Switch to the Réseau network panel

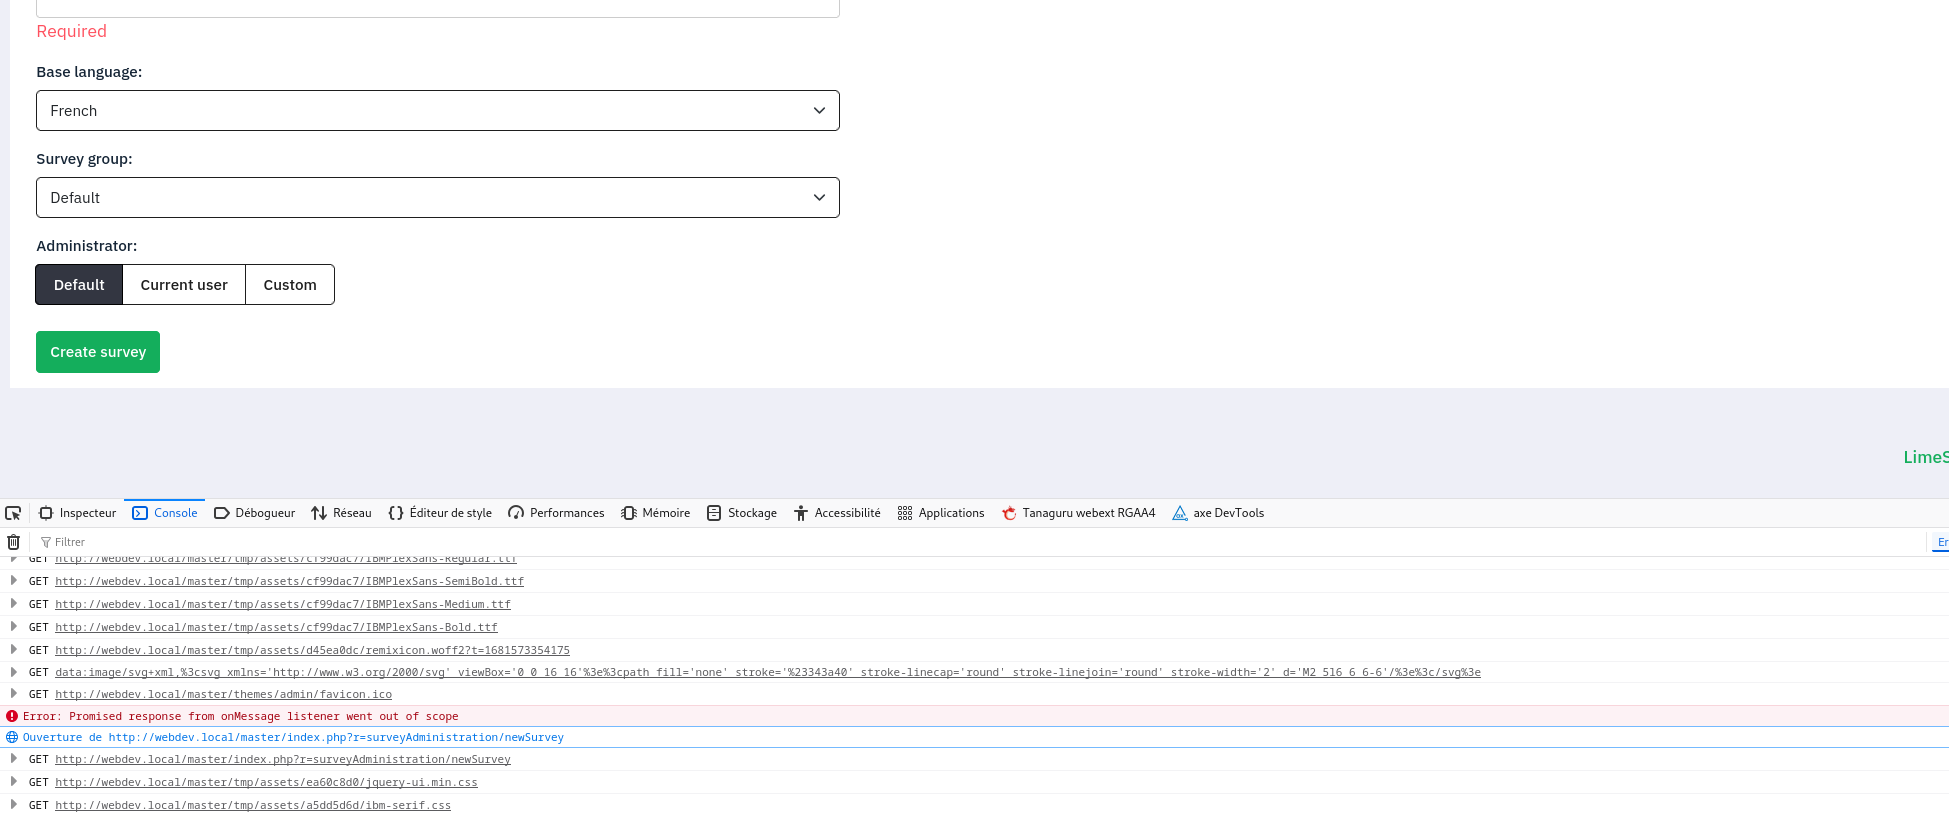(342, 513)
